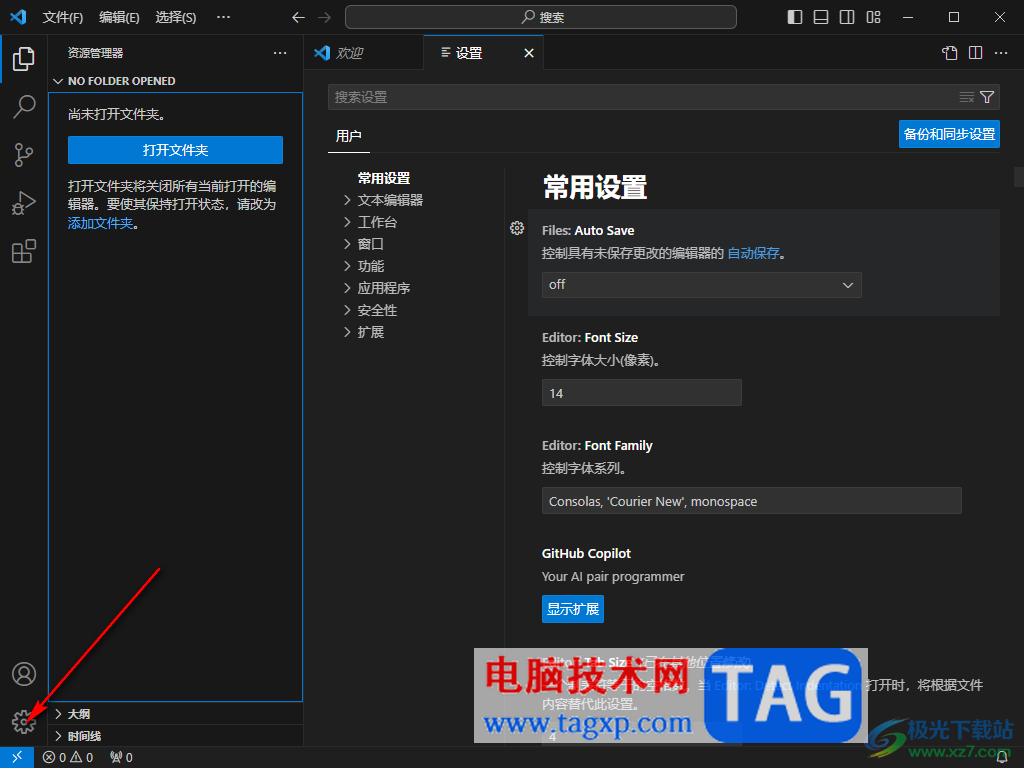The width and height of the screenshot is (1024, 768).
Task: Open the Extensions view
Action: (24, 251)
